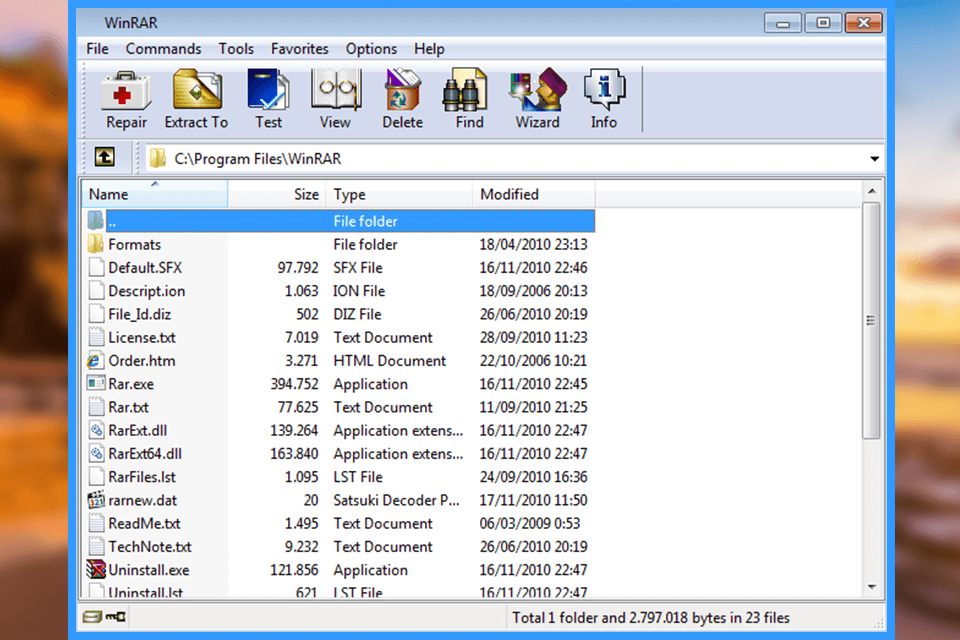Click the scrollbar up arrow

pos(872,192)
